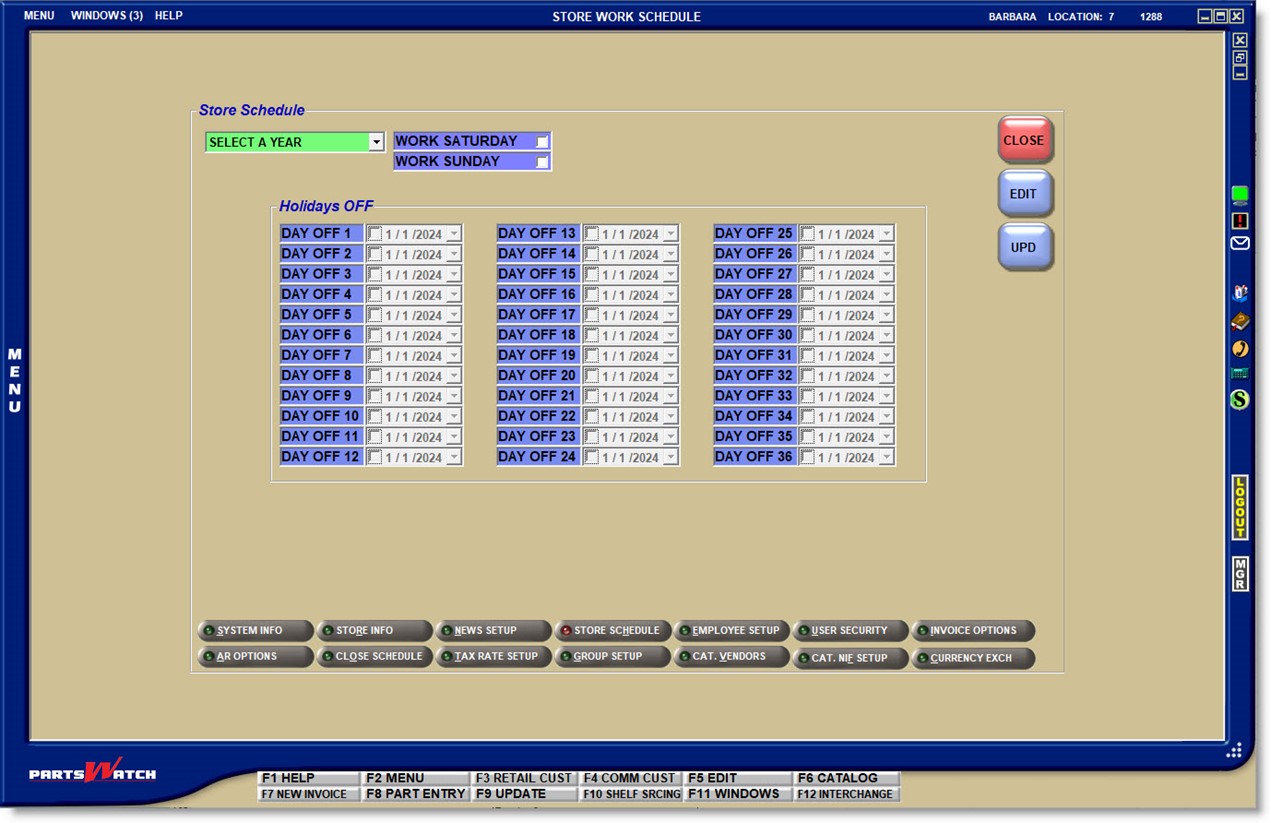Open the Windows (3) menu
Image resolution: width=1271 pixels, height=823 pixels.
pyautogui.click(x=106, y=16)
